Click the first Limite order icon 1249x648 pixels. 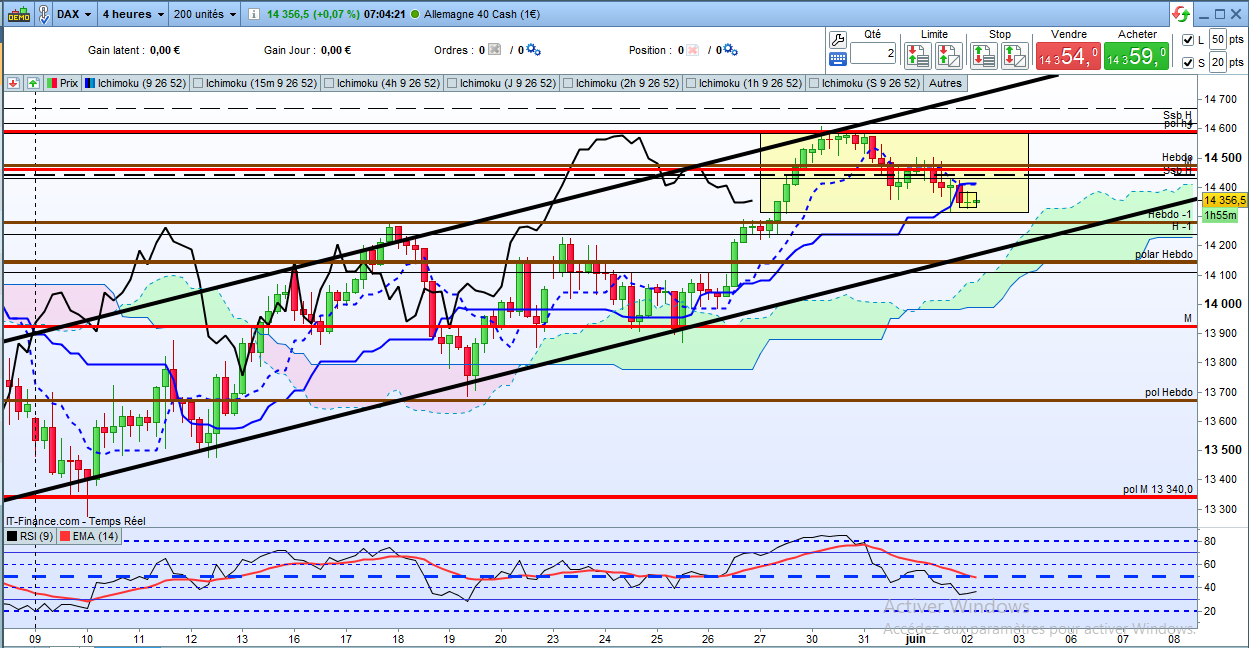pyautogui.click(x=919, y=56)
